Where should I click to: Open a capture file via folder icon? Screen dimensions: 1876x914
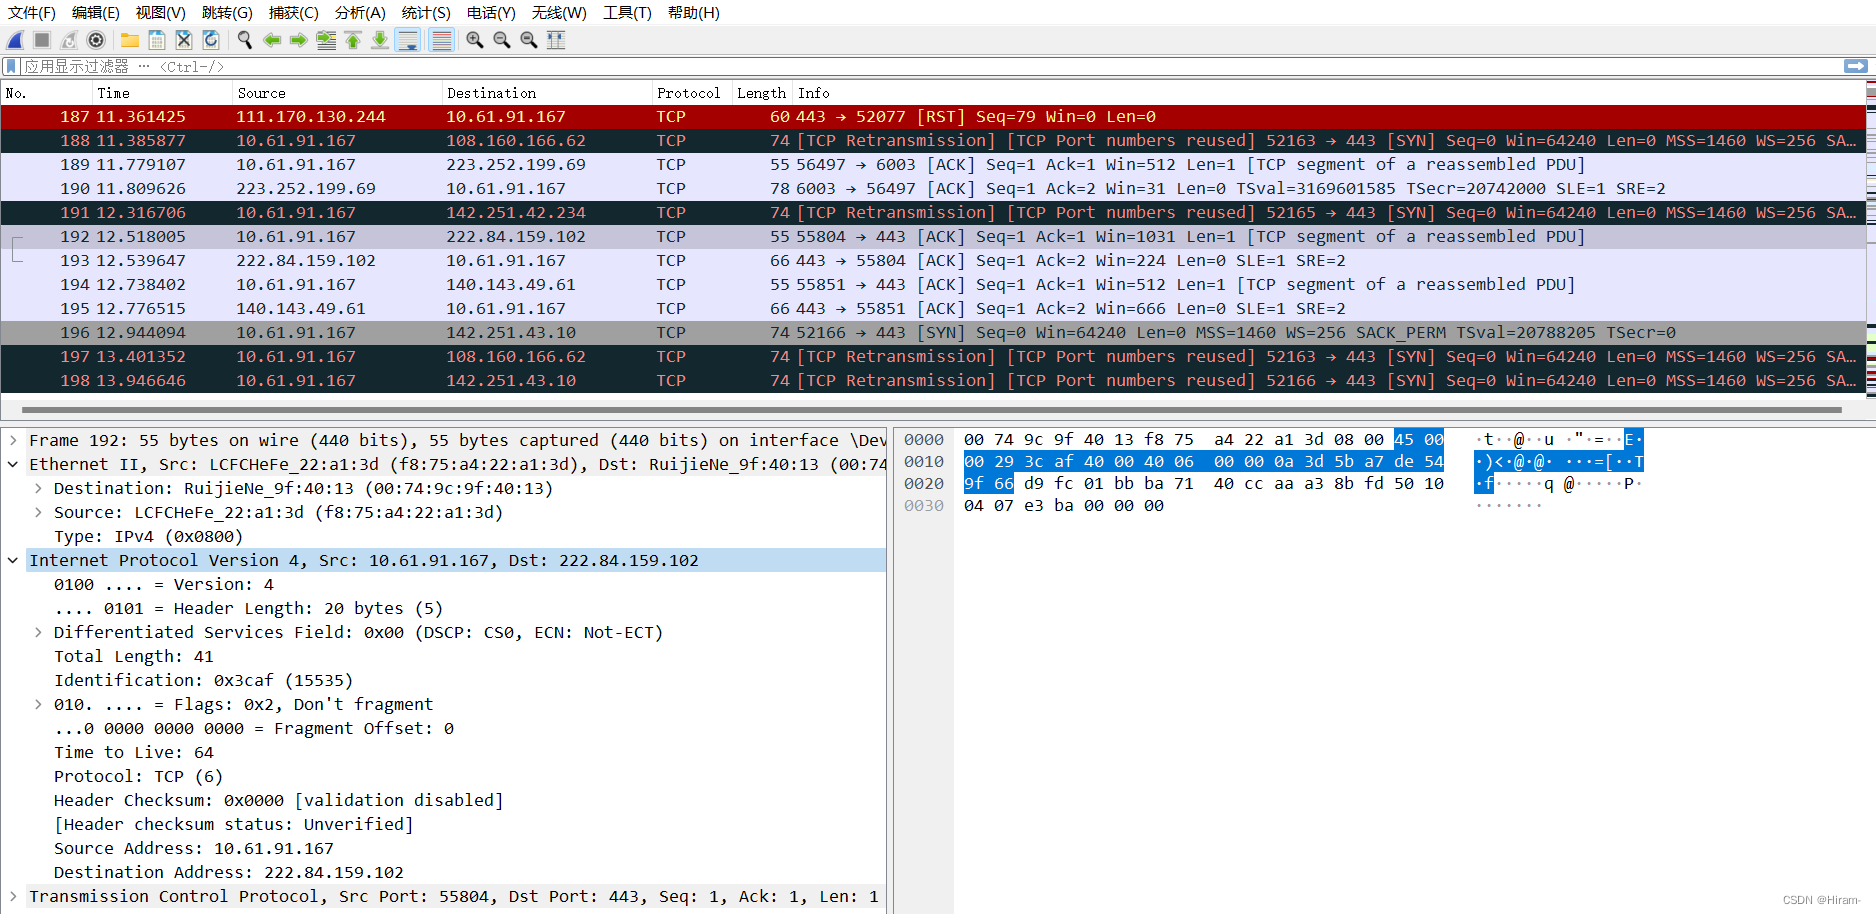(130, 40)
